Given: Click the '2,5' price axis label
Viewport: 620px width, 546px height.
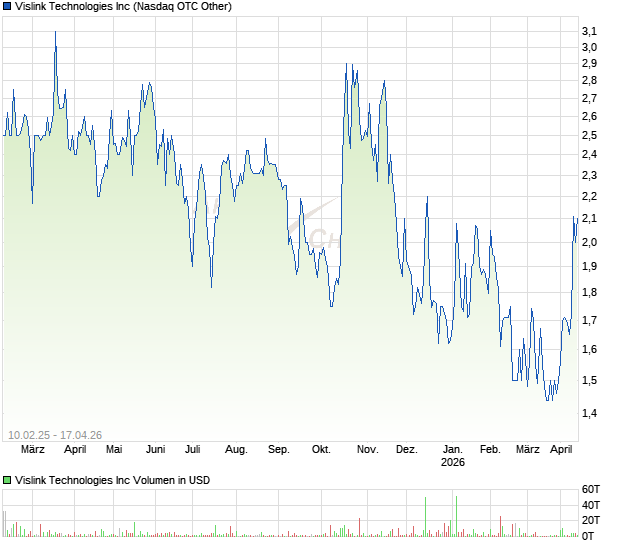Looking at the screenshot, I should [x=589, y=136].
